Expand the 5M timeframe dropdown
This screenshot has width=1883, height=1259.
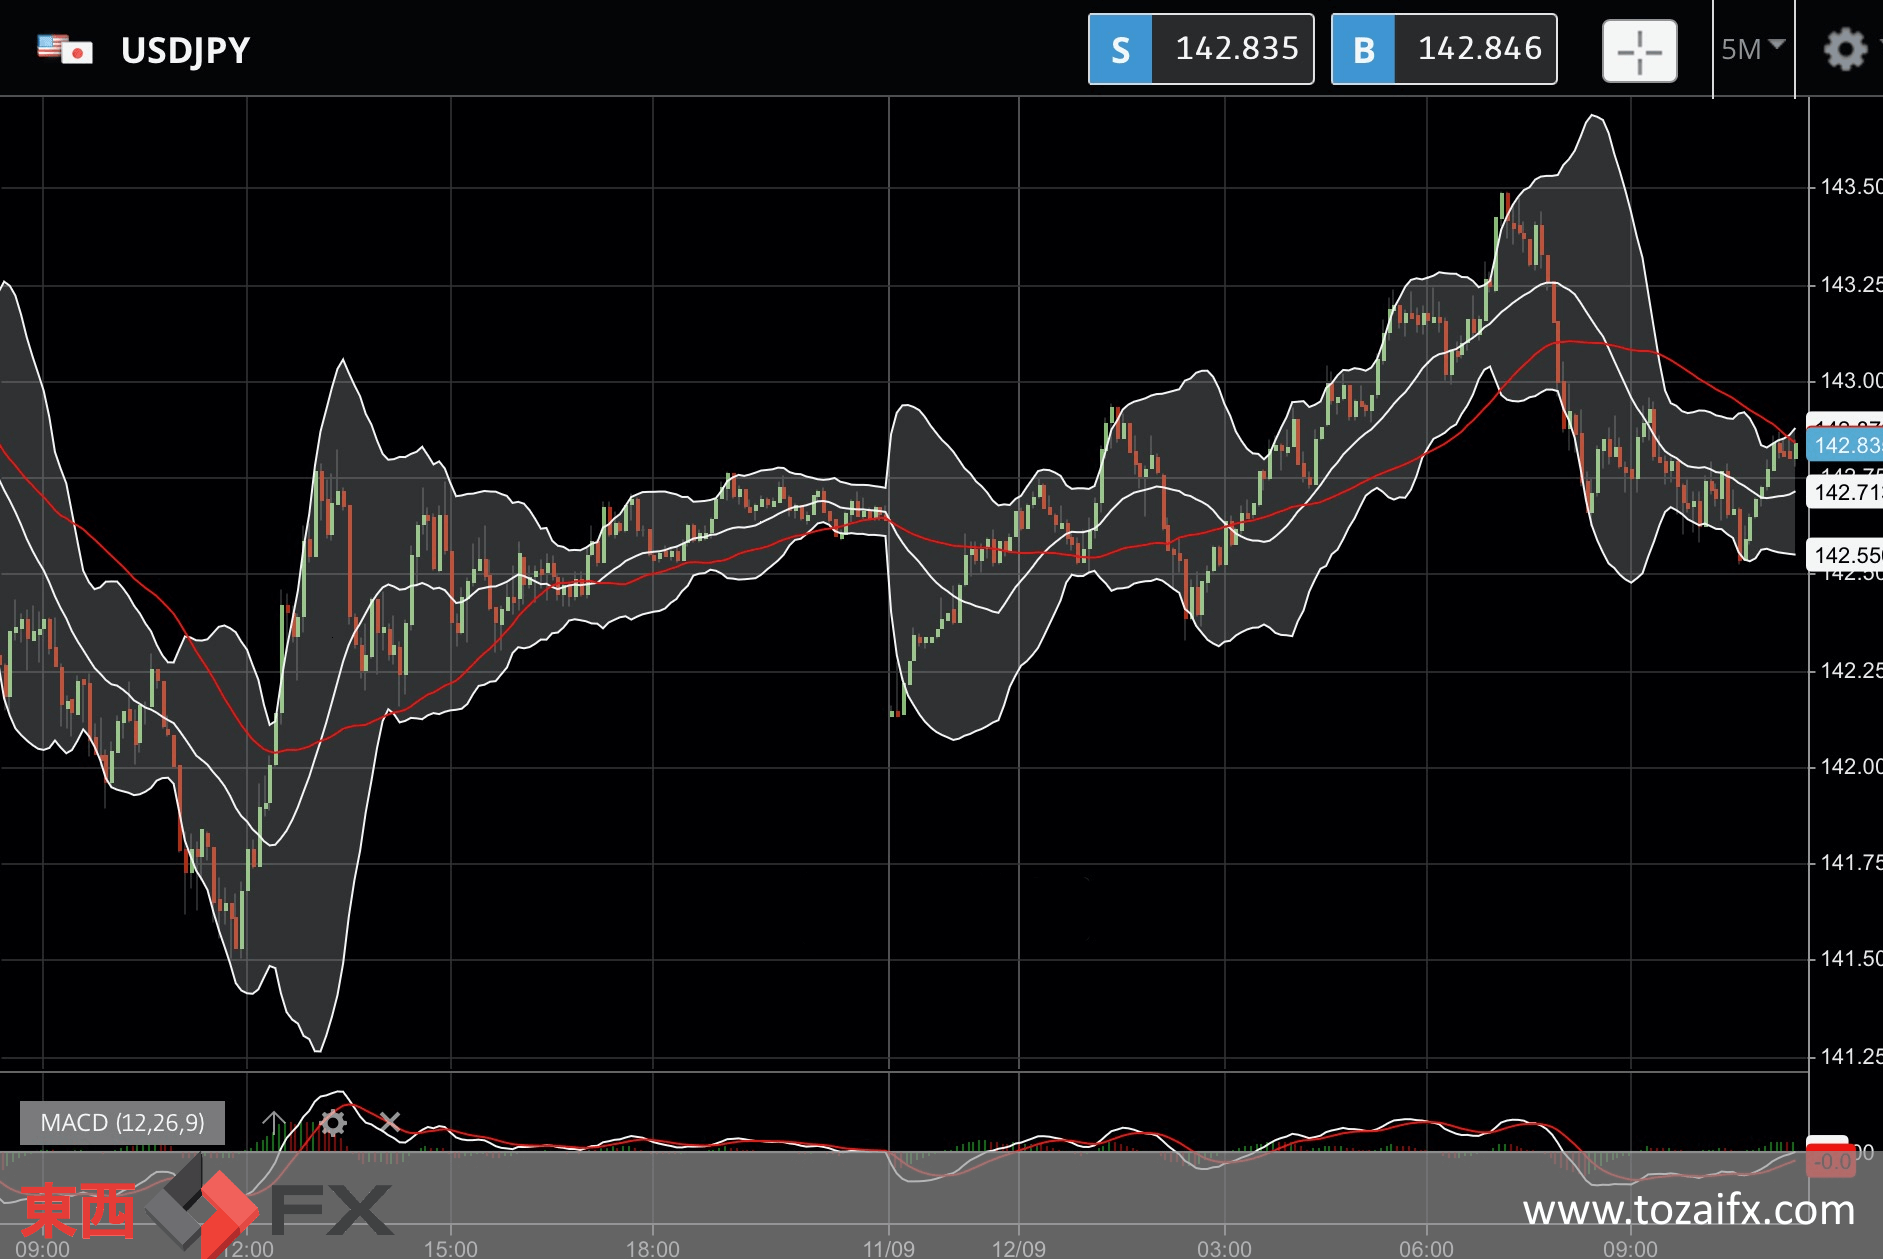coord(1753,49)
